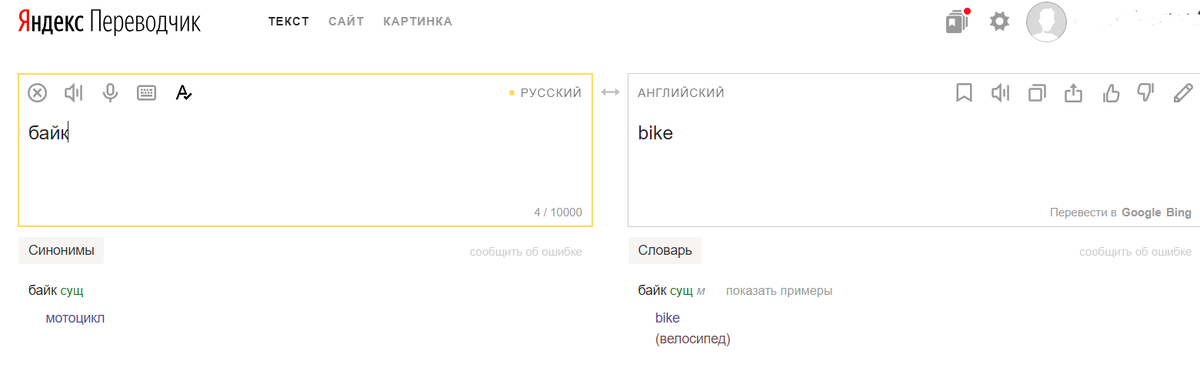Swap languages with the double arrow
The width and height of the screenshot is (1200, 368).
coord(610,93)
